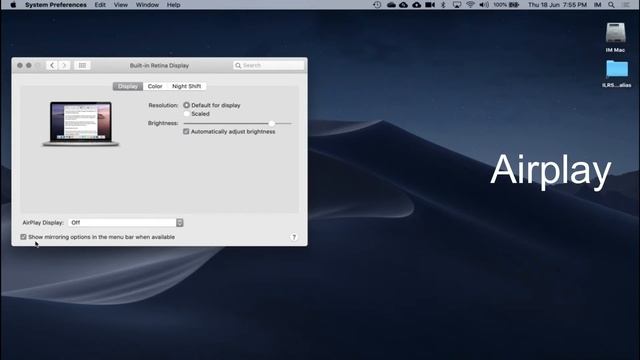Screen dimensions: 640x360
Task: Toggle Automatically adjust brightness checkbox
Action: tap(186, 131)
